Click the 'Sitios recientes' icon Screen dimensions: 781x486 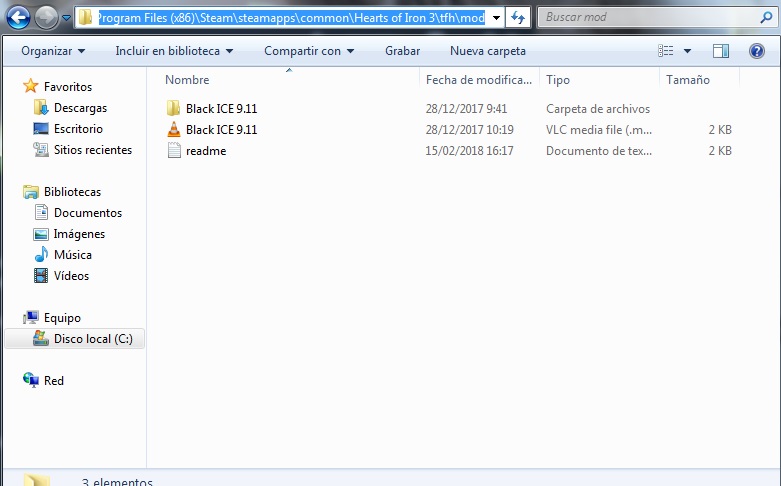click(40, 149)
